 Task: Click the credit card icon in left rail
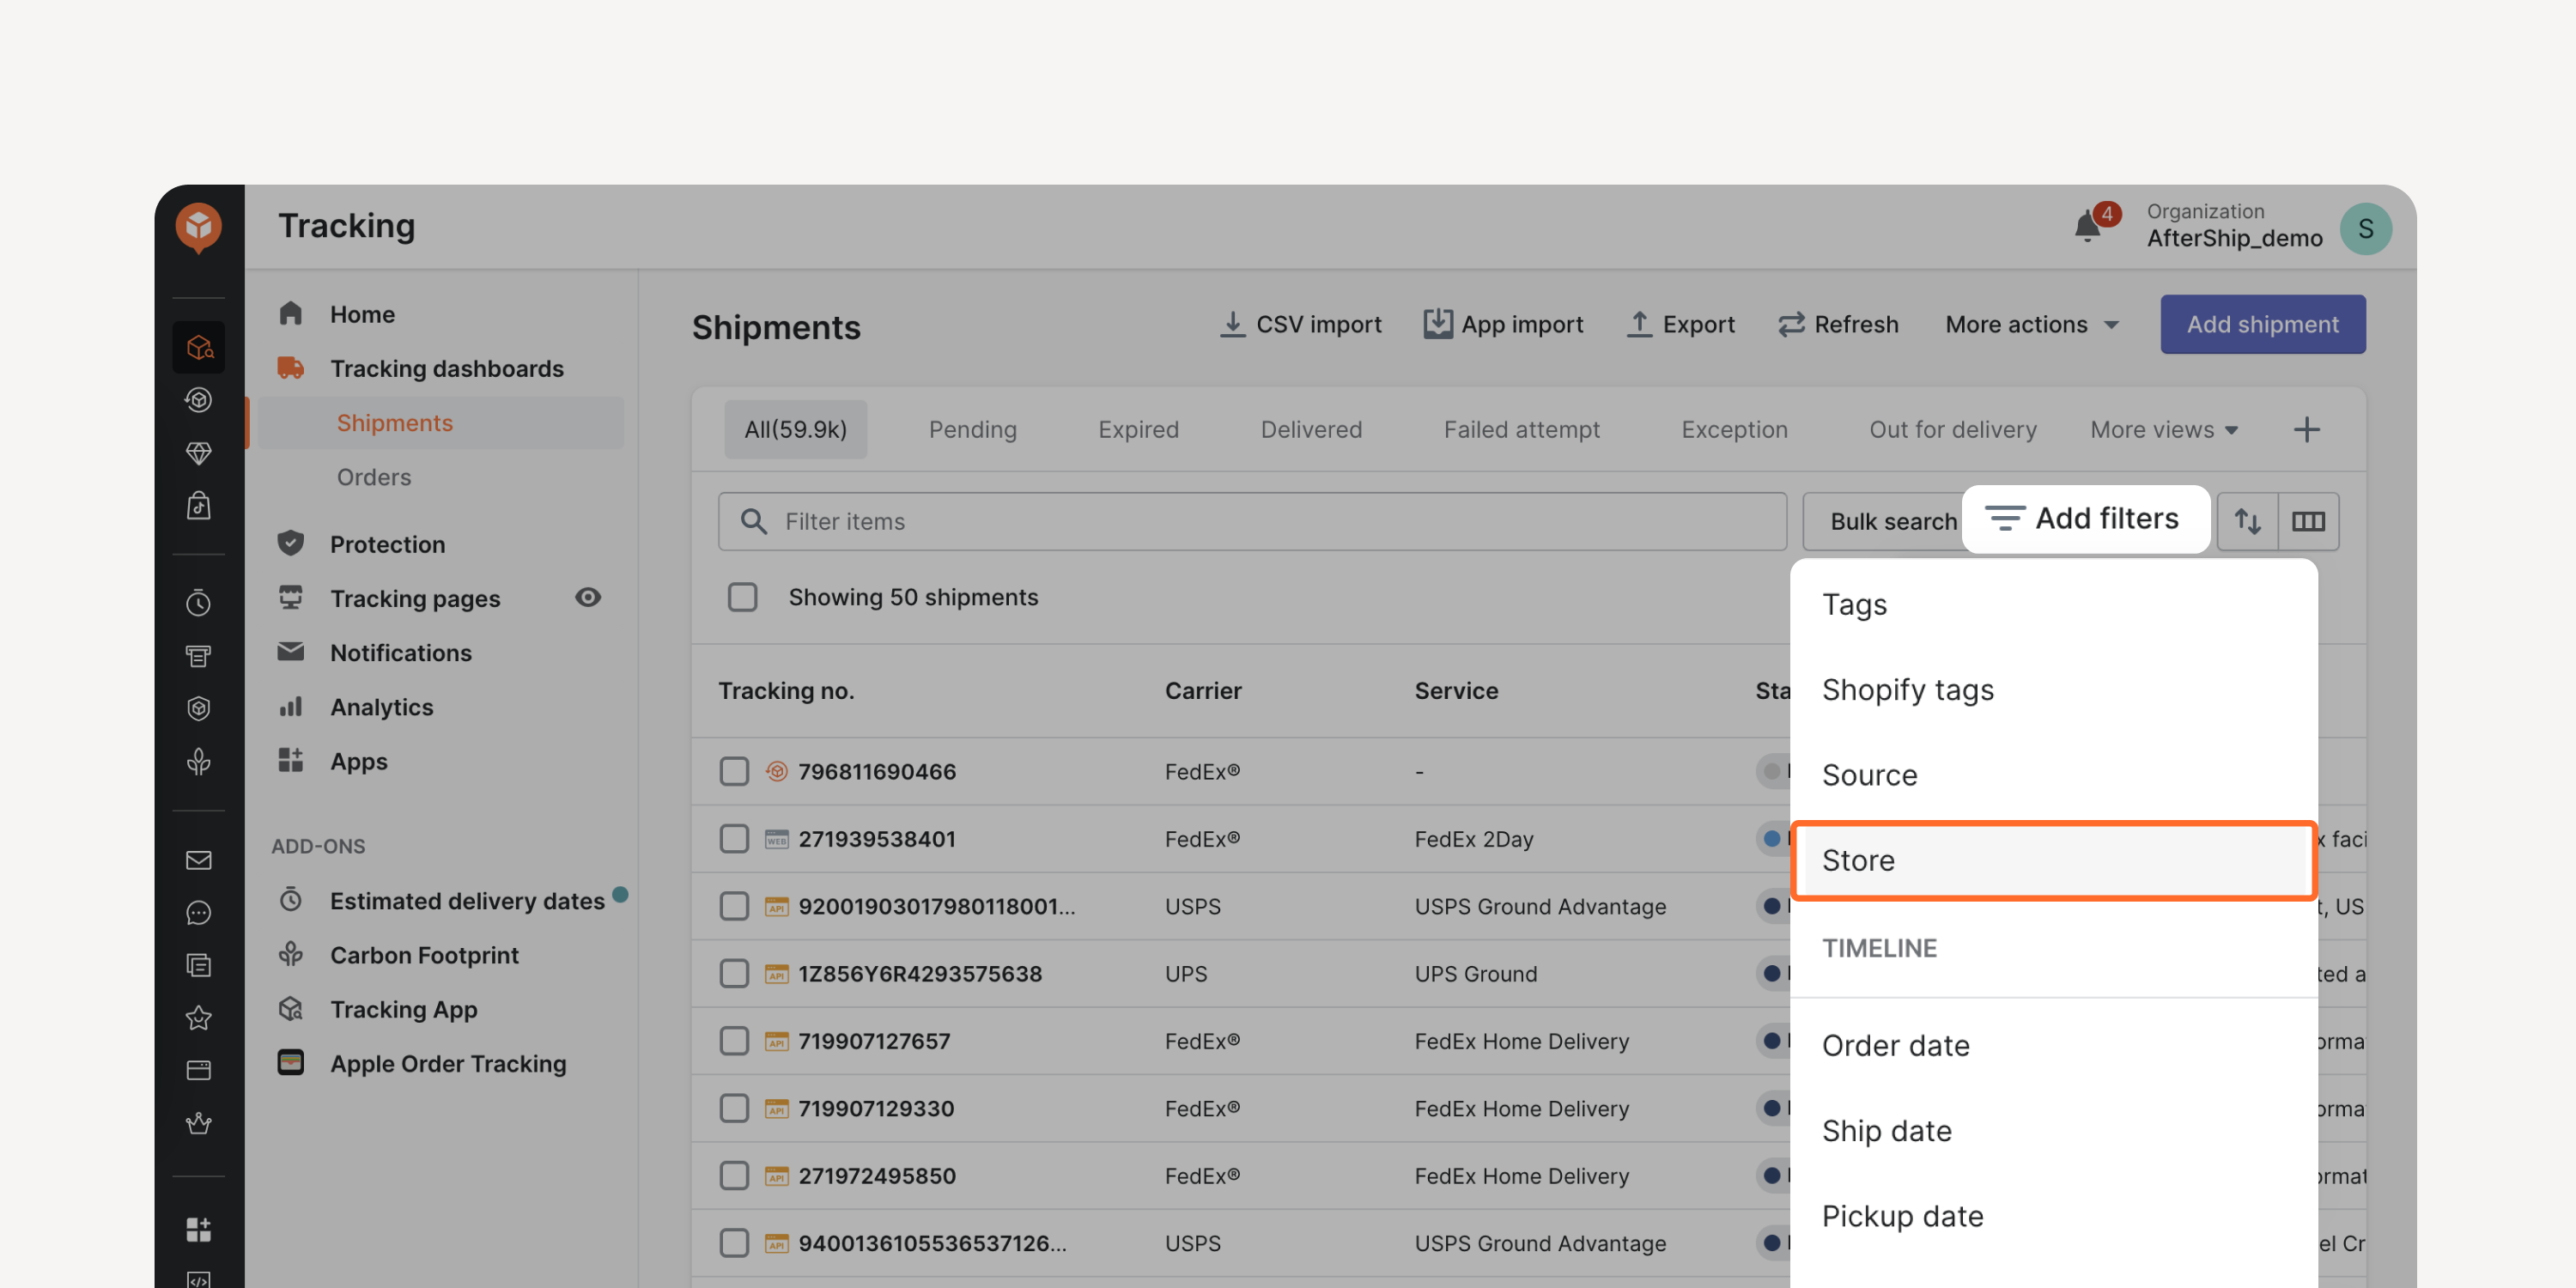pos(198,1070)
